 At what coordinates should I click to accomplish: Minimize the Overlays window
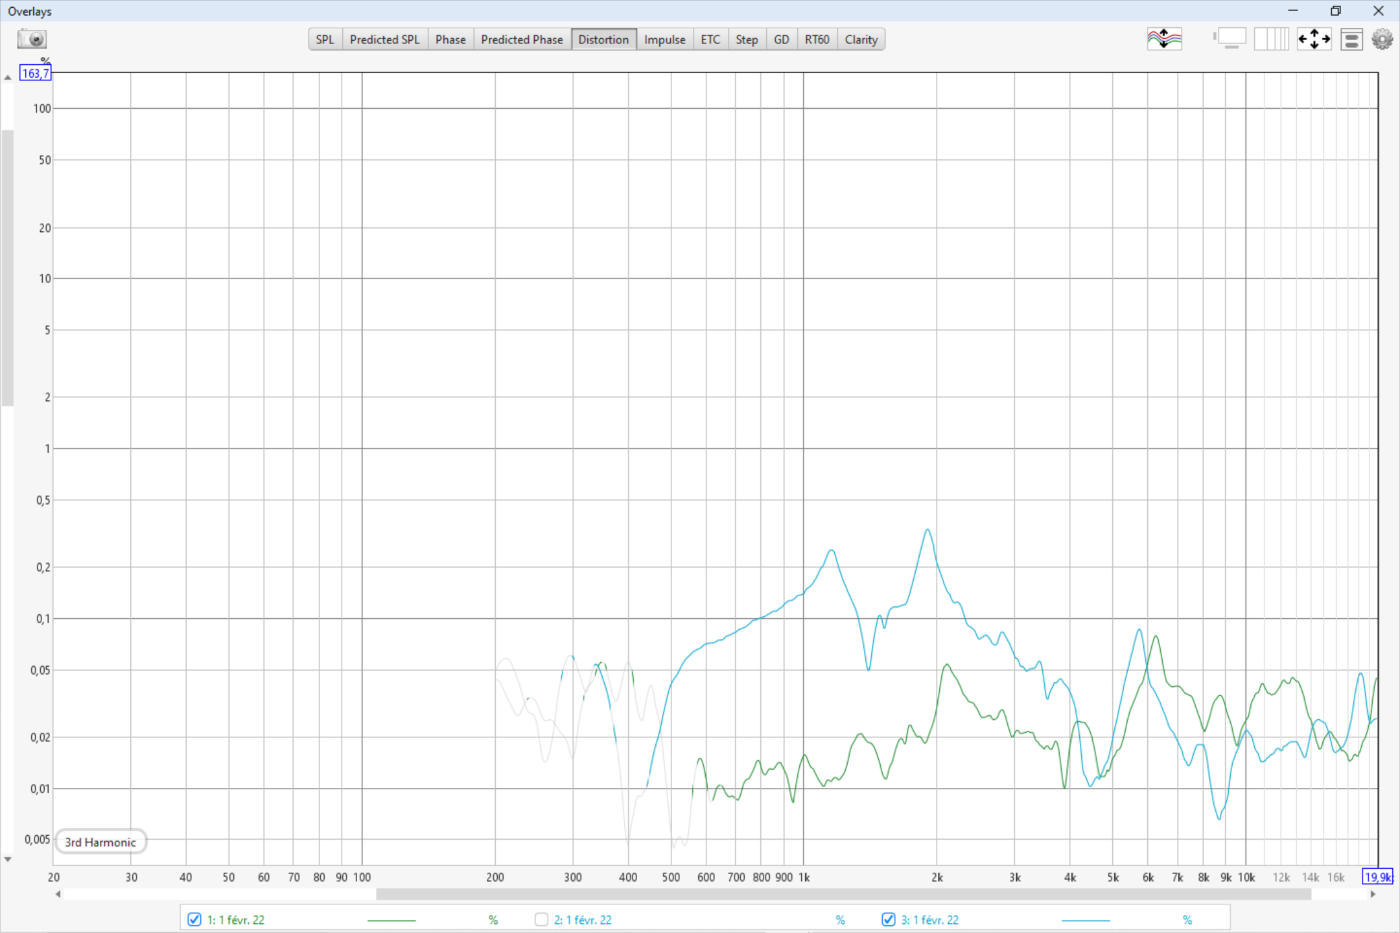click(1292, 11)
